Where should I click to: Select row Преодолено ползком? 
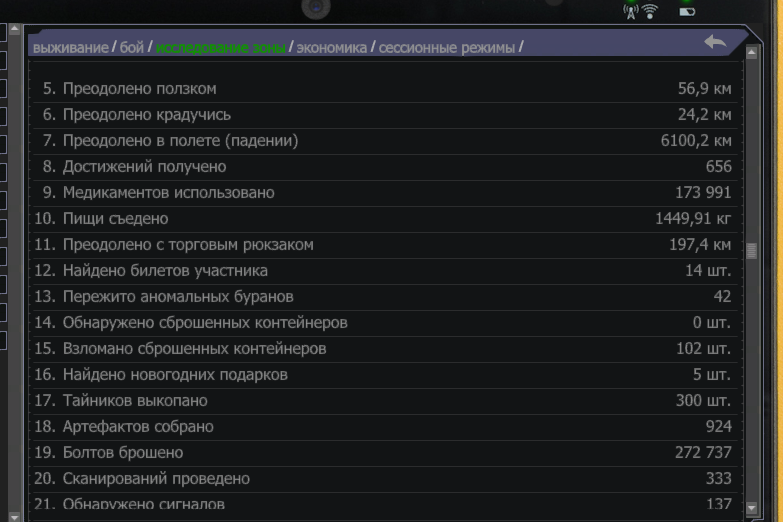385,89
